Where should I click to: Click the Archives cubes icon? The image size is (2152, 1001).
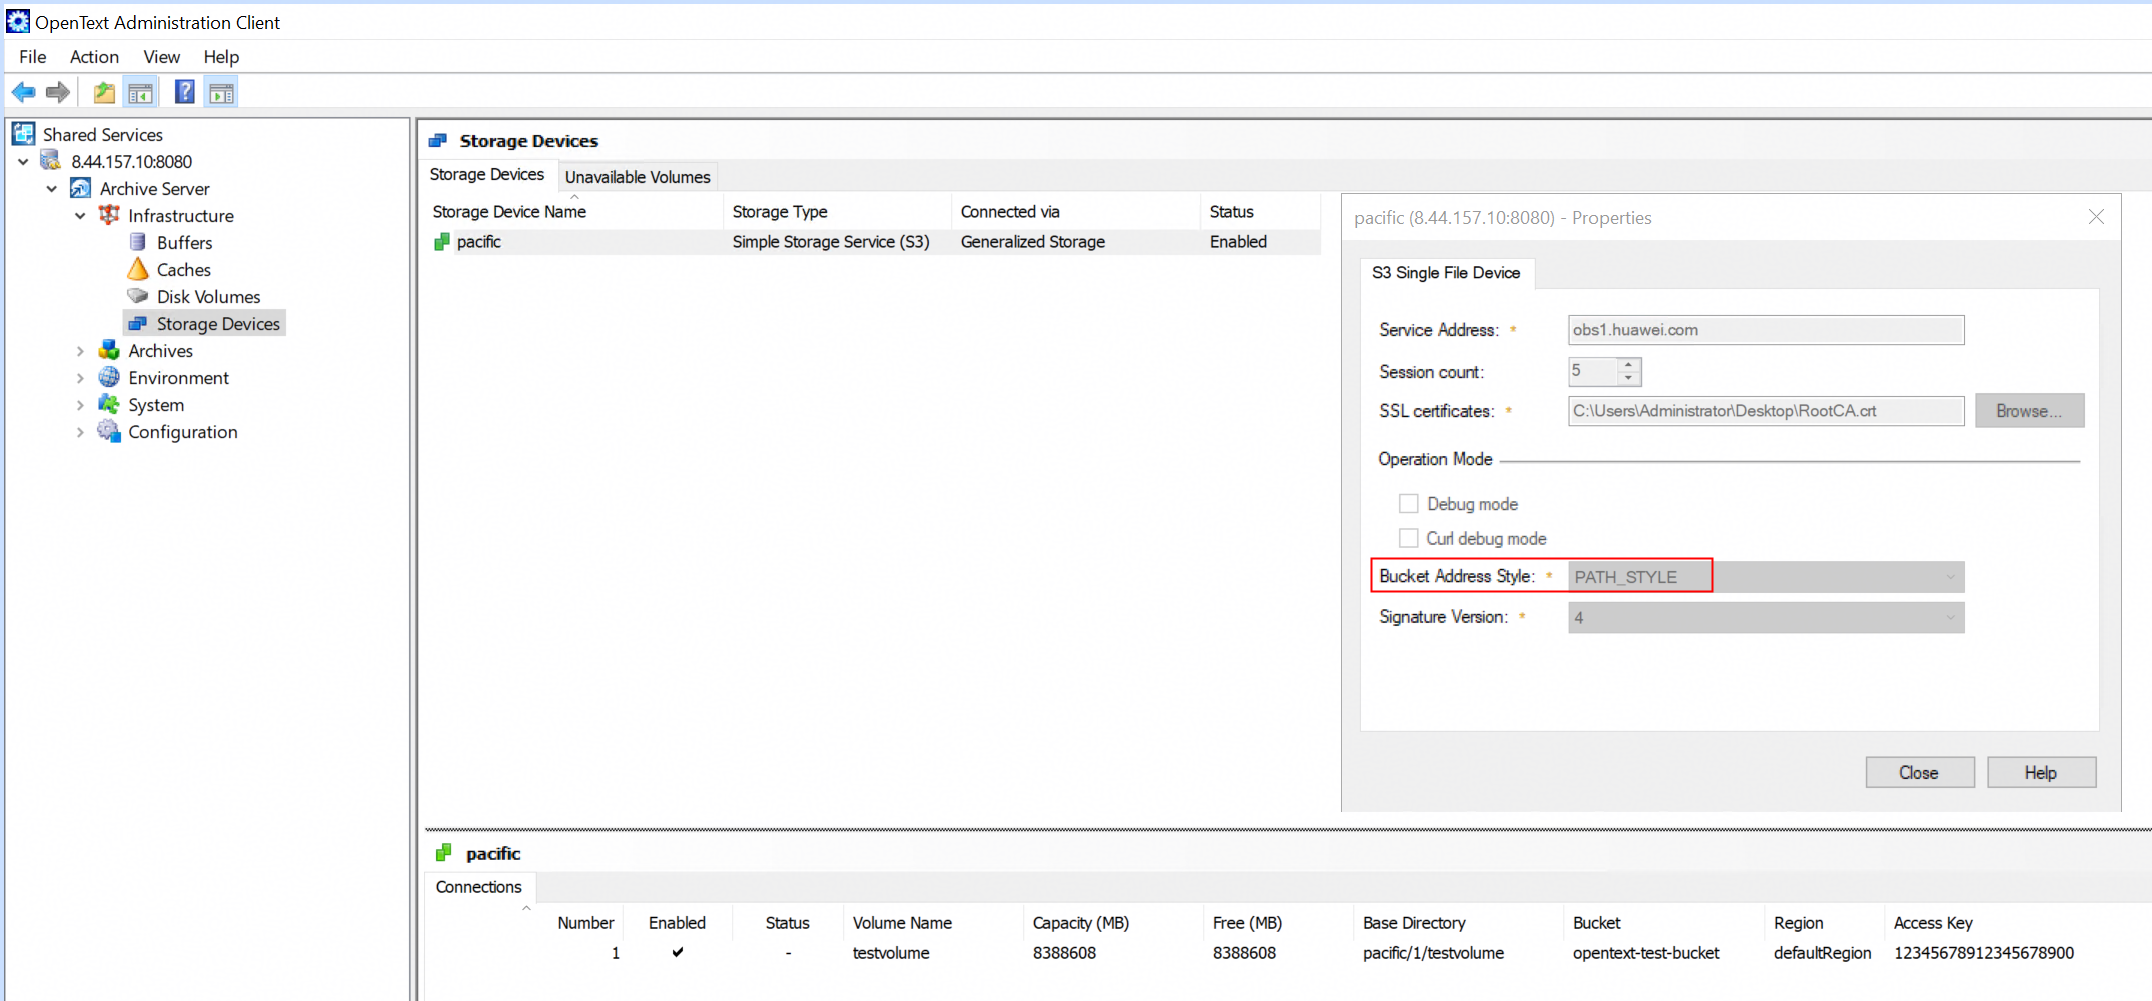point(109,350)
